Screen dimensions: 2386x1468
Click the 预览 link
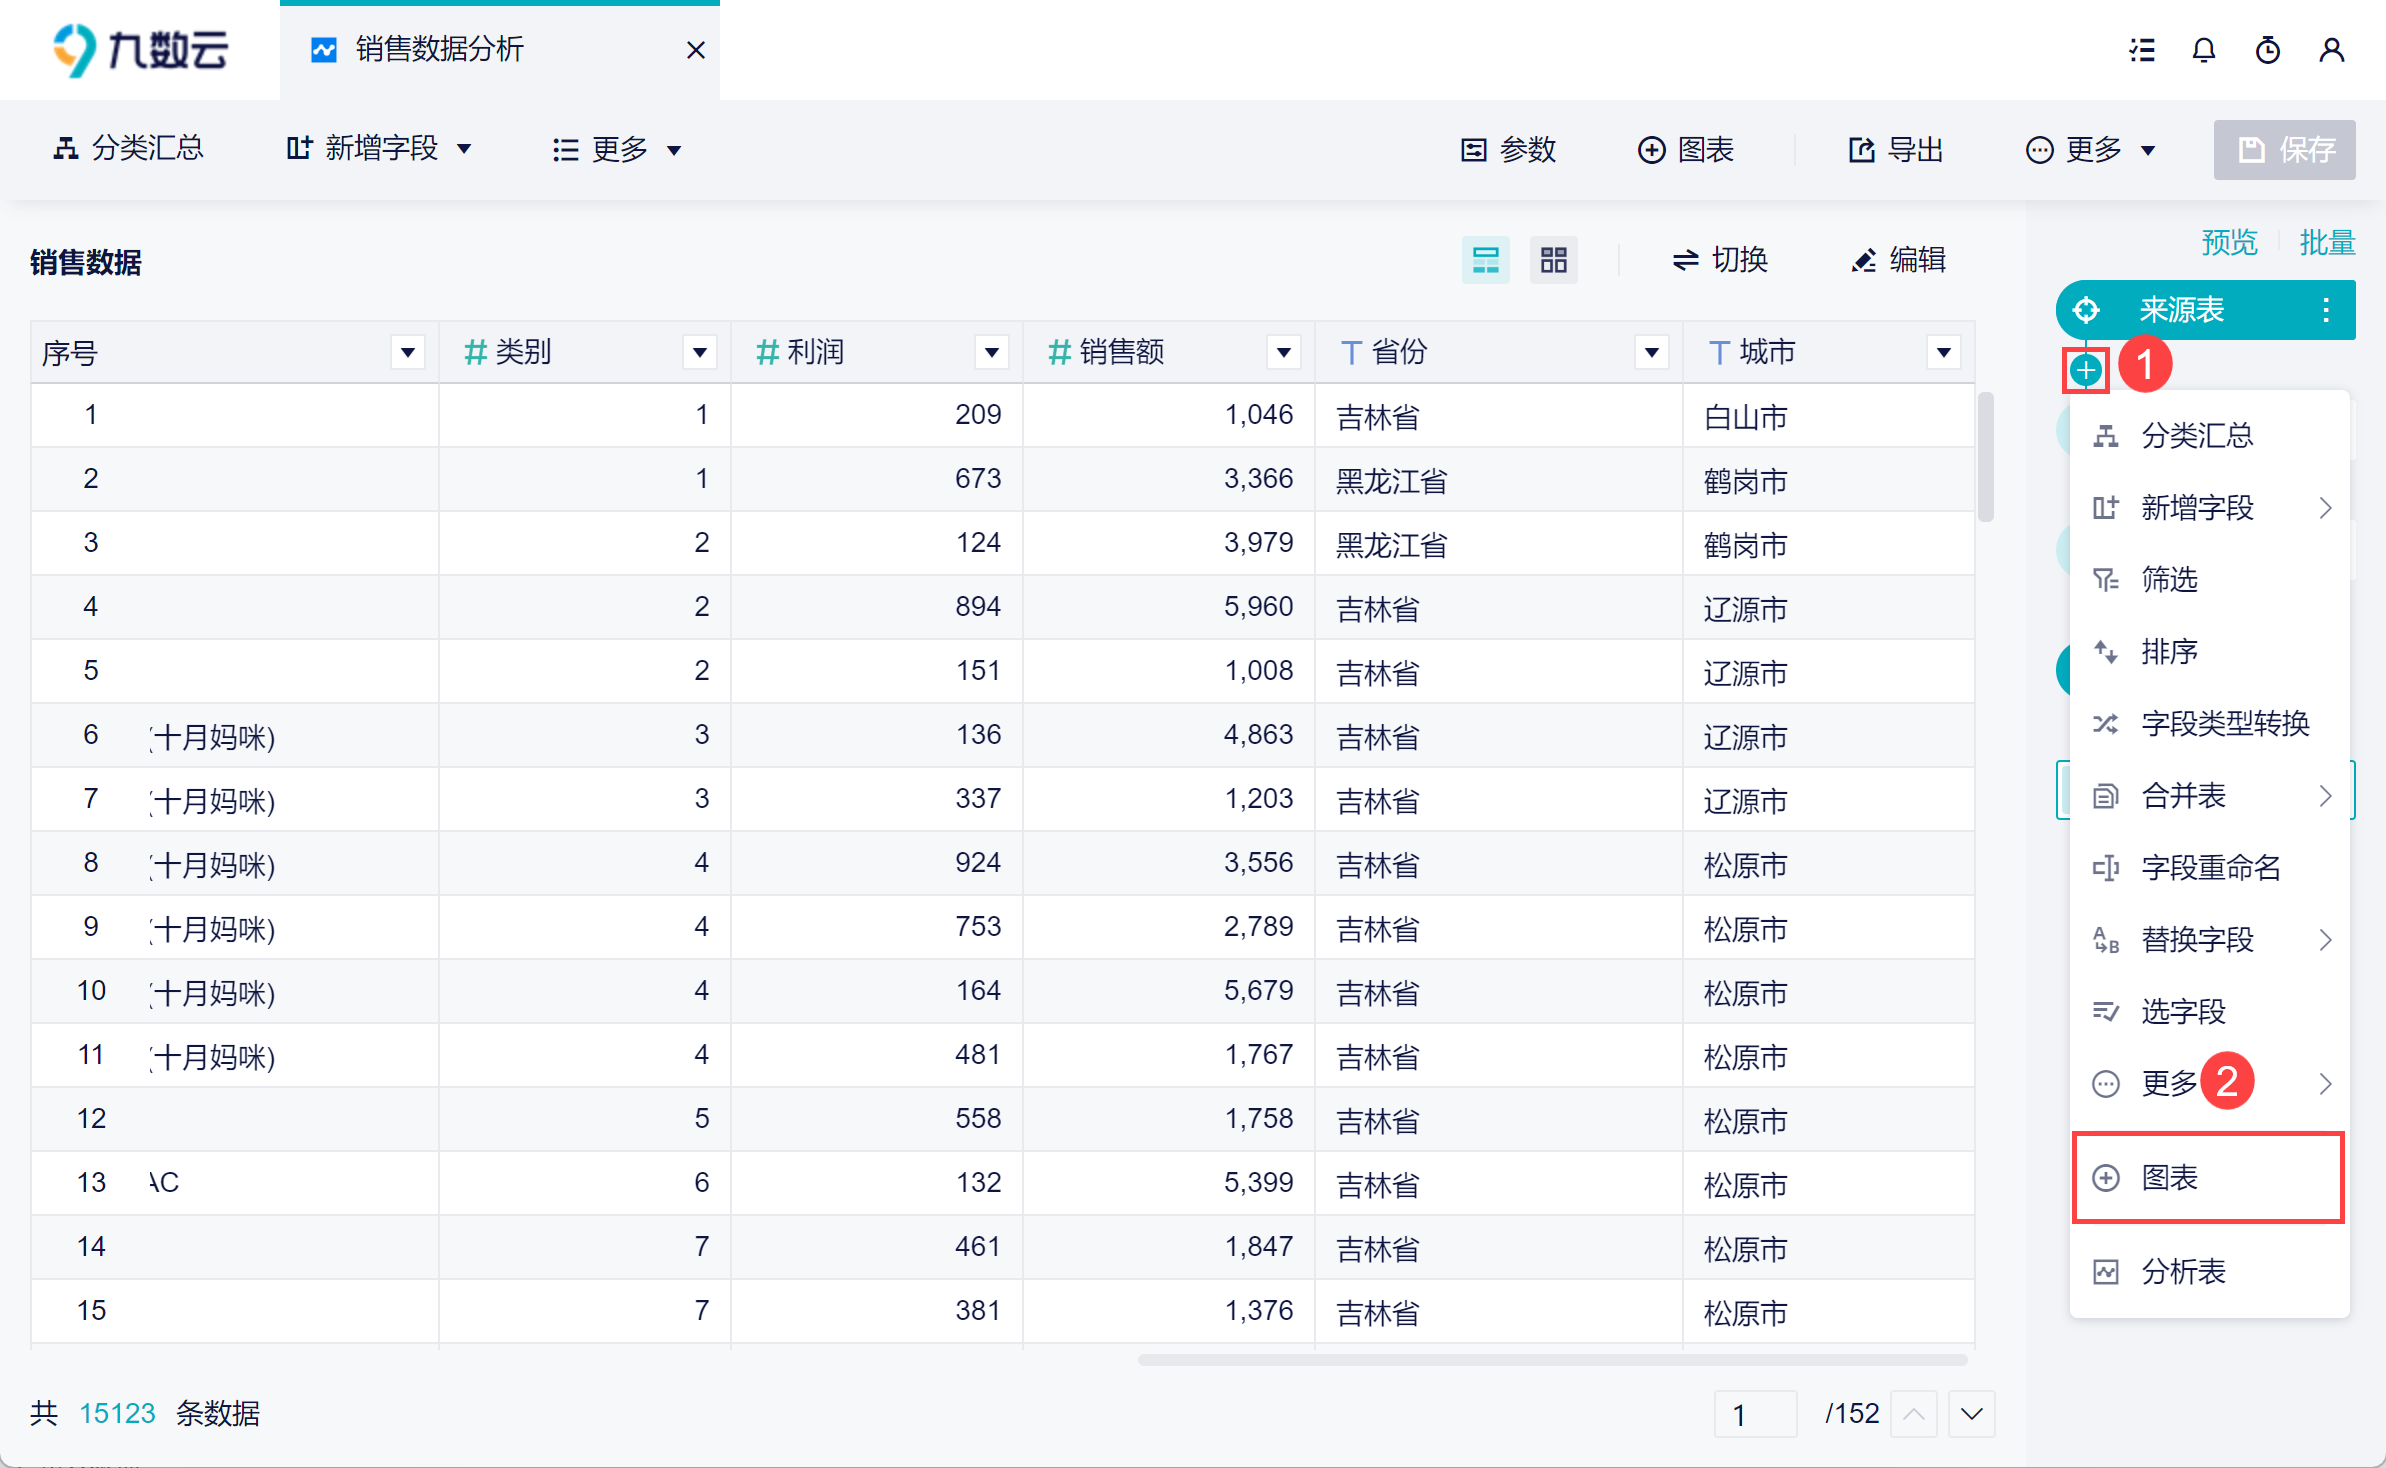coord(2229,242)
